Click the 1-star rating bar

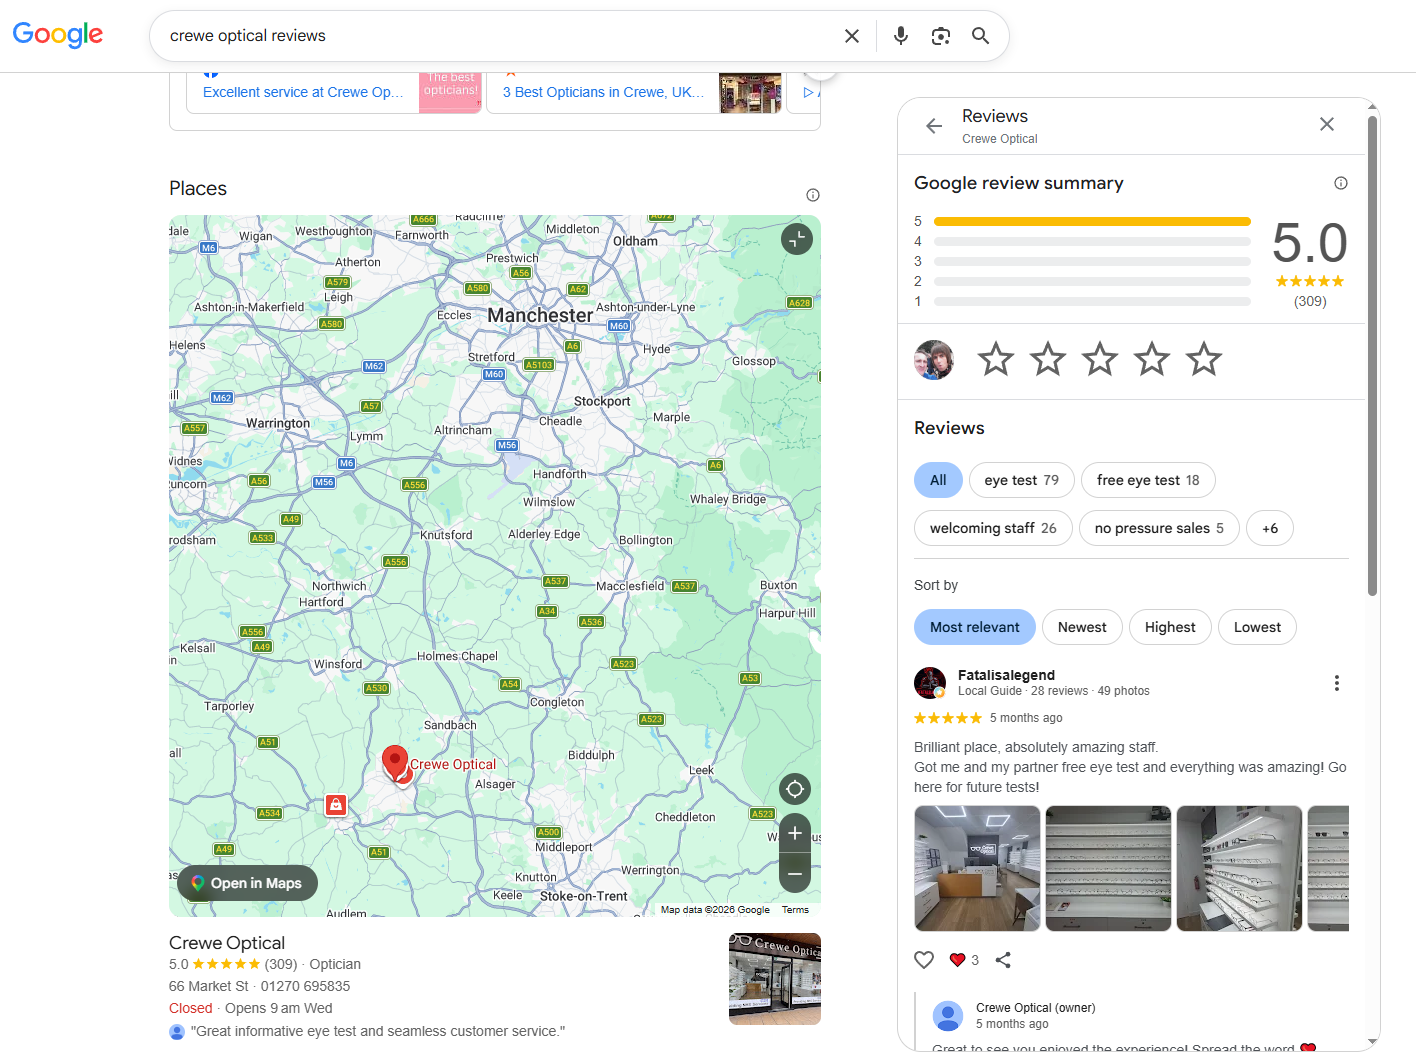[x=1092, y=301]
